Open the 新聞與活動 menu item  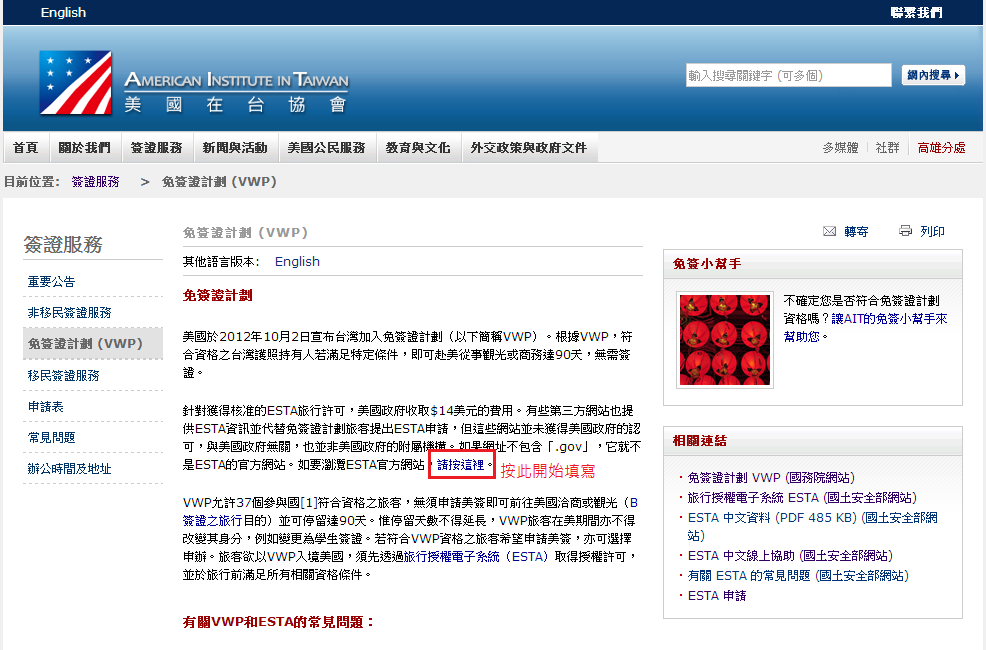tap(235, 148)
